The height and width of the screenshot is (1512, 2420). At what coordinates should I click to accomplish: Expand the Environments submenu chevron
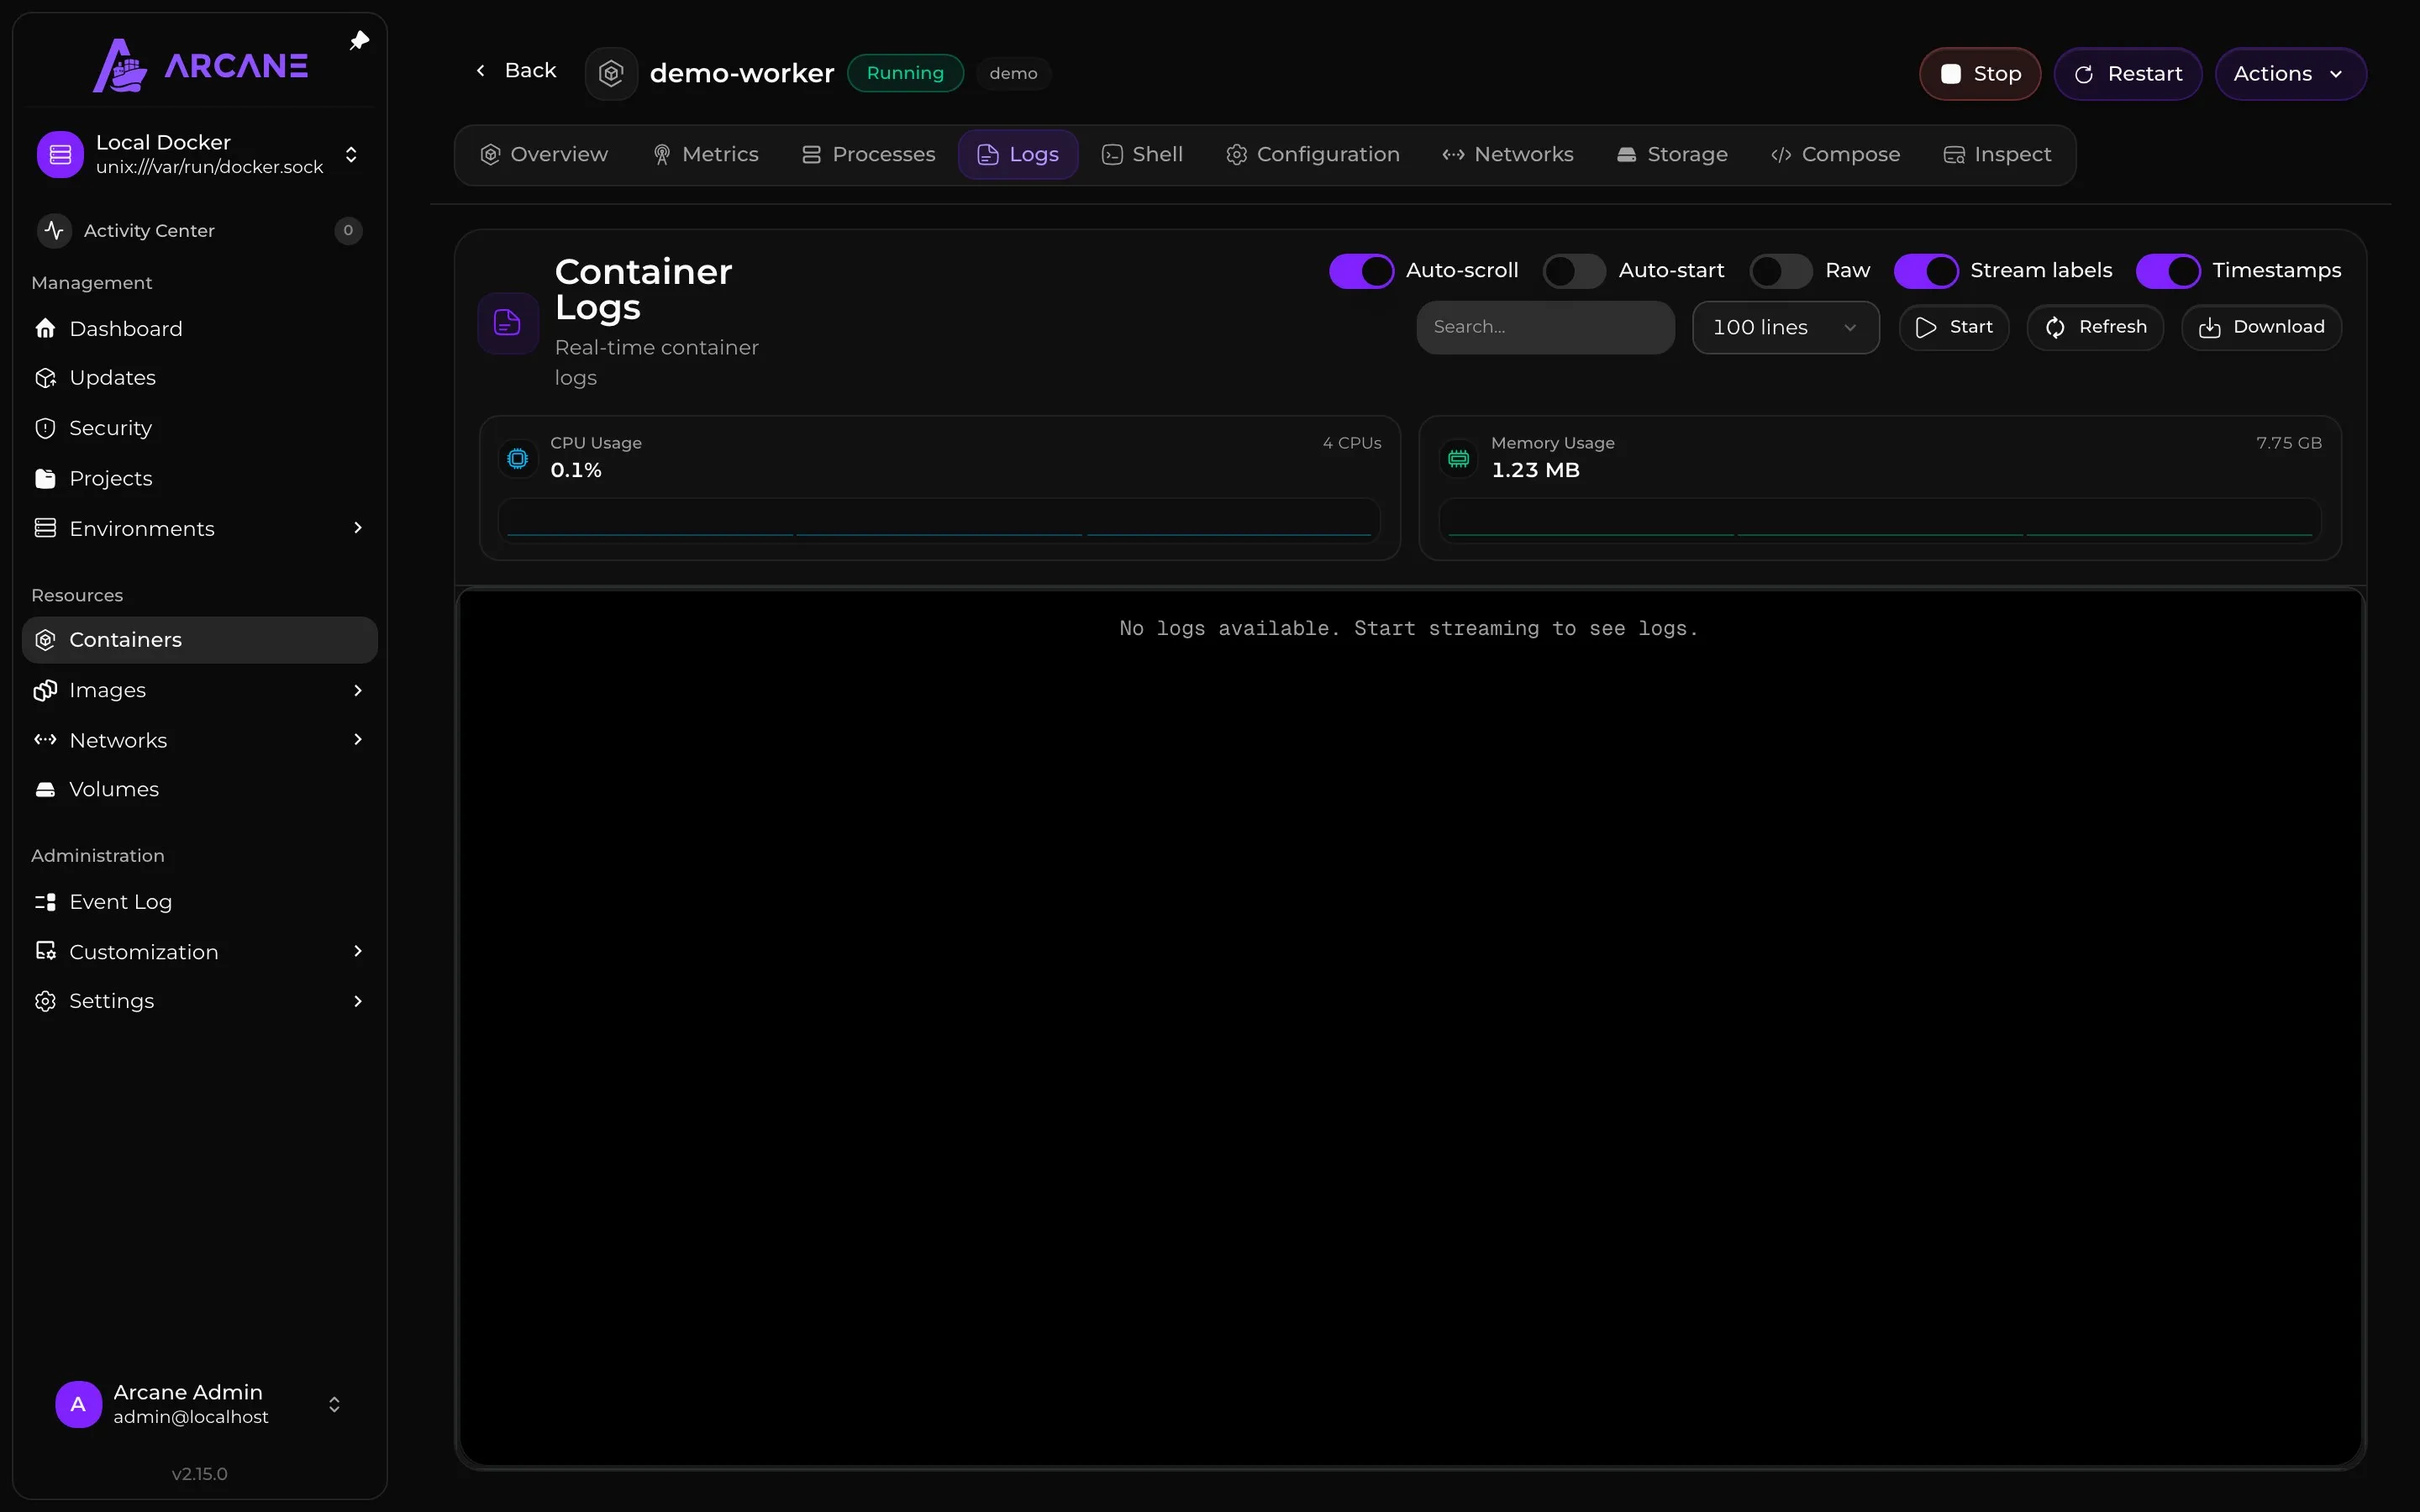(x=358, y=528)
